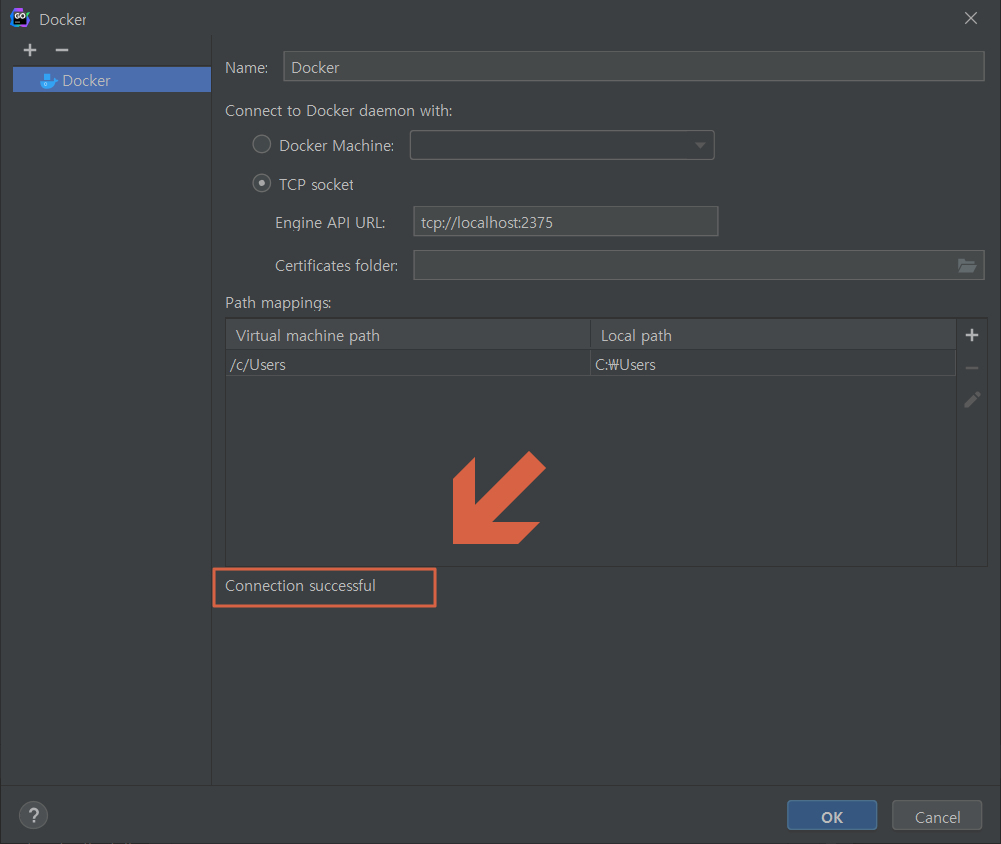Click the Connection successful status text

(x=300, y=585)
